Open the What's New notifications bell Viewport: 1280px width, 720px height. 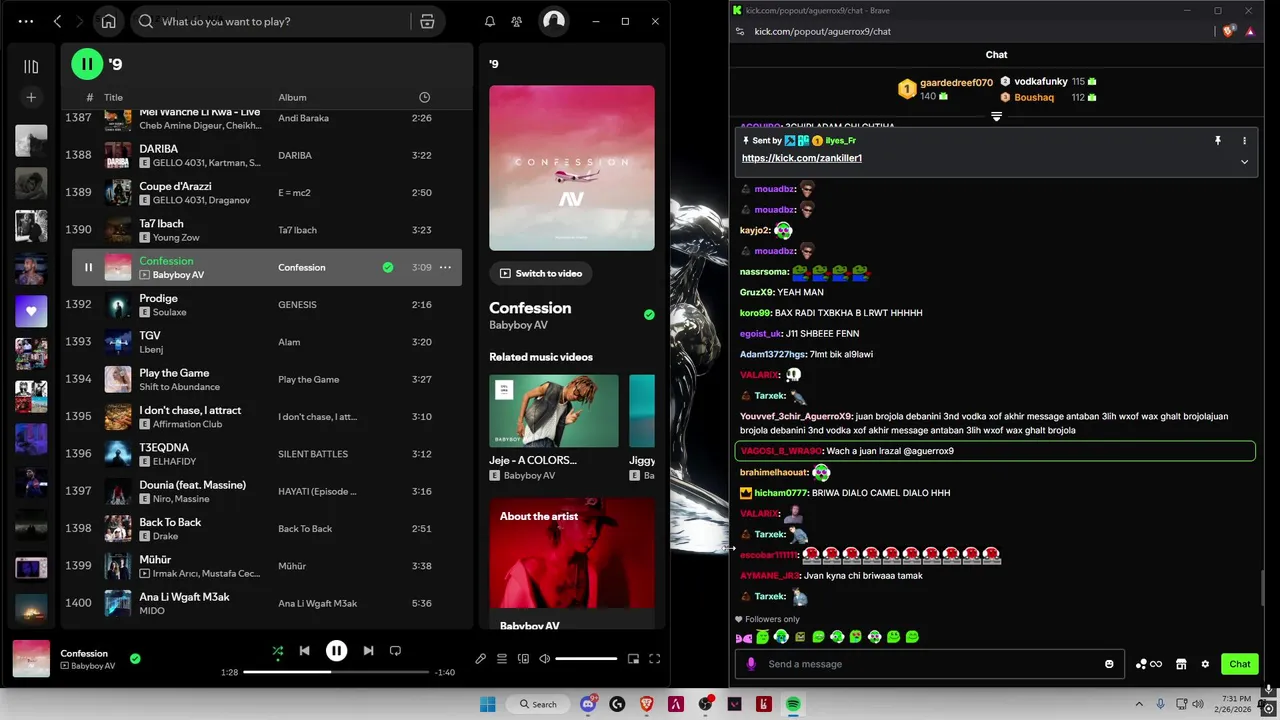pyautogui.click(x=490, y=21)
